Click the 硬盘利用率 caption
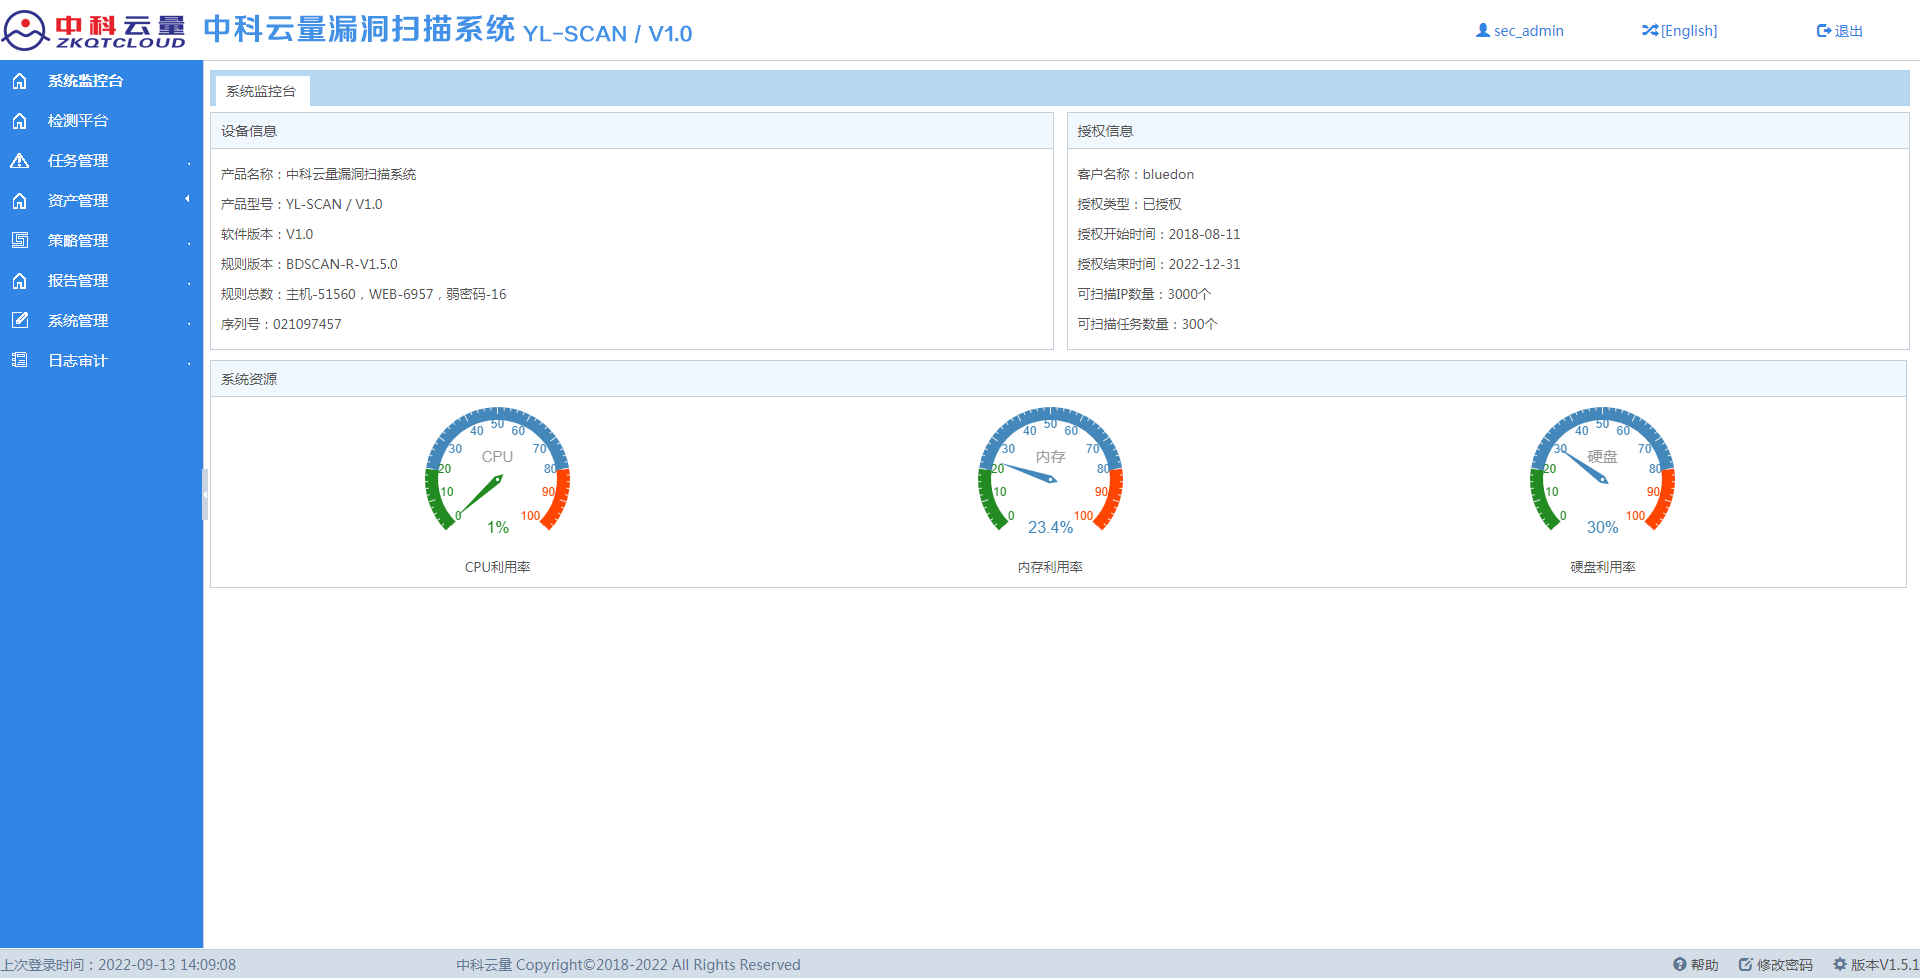 point(1602,567)
